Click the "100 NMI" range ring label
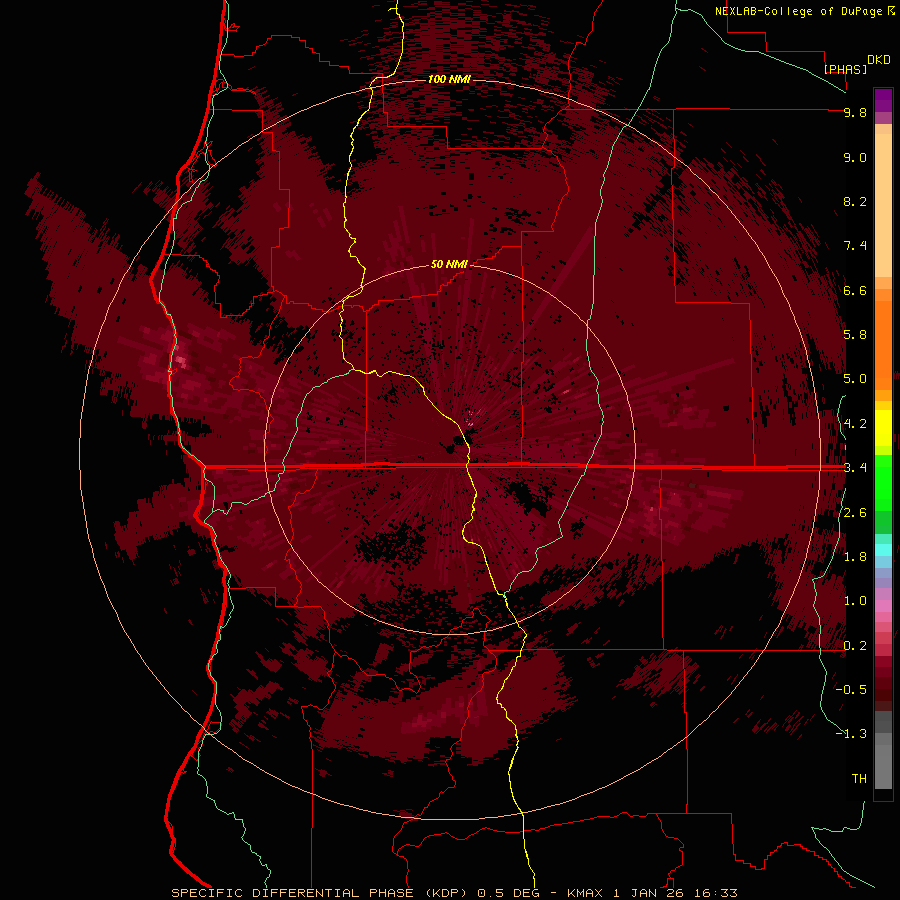900x900 pixels. [x=449, y=79]
